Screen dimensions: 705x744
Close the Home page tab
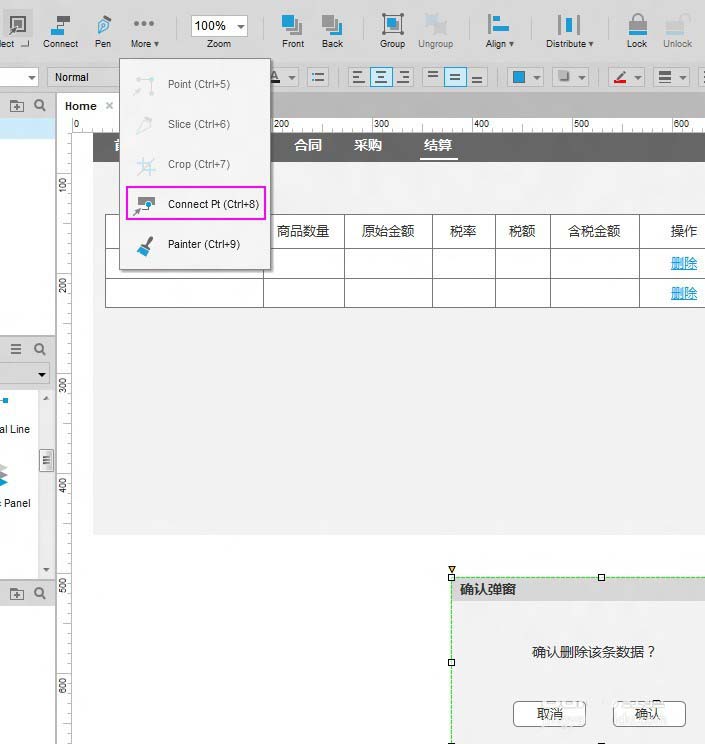pos(110,106)
